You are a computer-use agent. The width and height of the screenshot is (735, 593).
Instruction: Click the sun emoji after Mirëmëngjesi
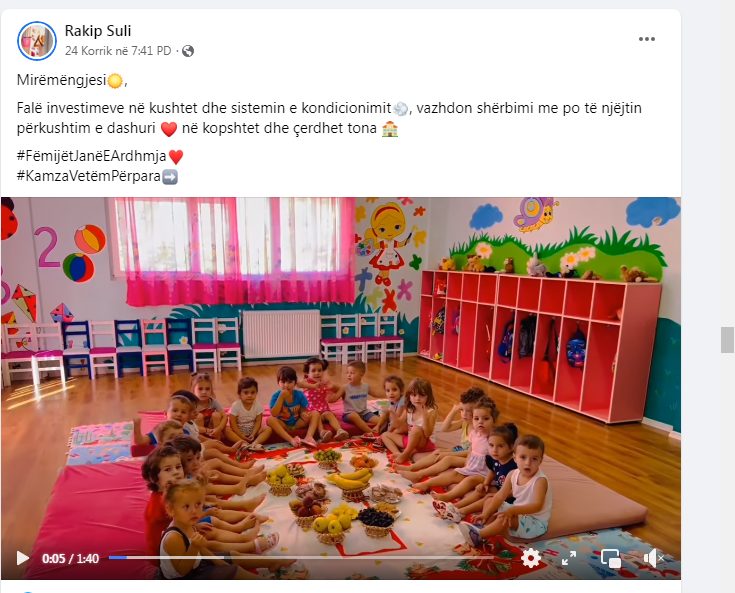[x=115, y=81]
